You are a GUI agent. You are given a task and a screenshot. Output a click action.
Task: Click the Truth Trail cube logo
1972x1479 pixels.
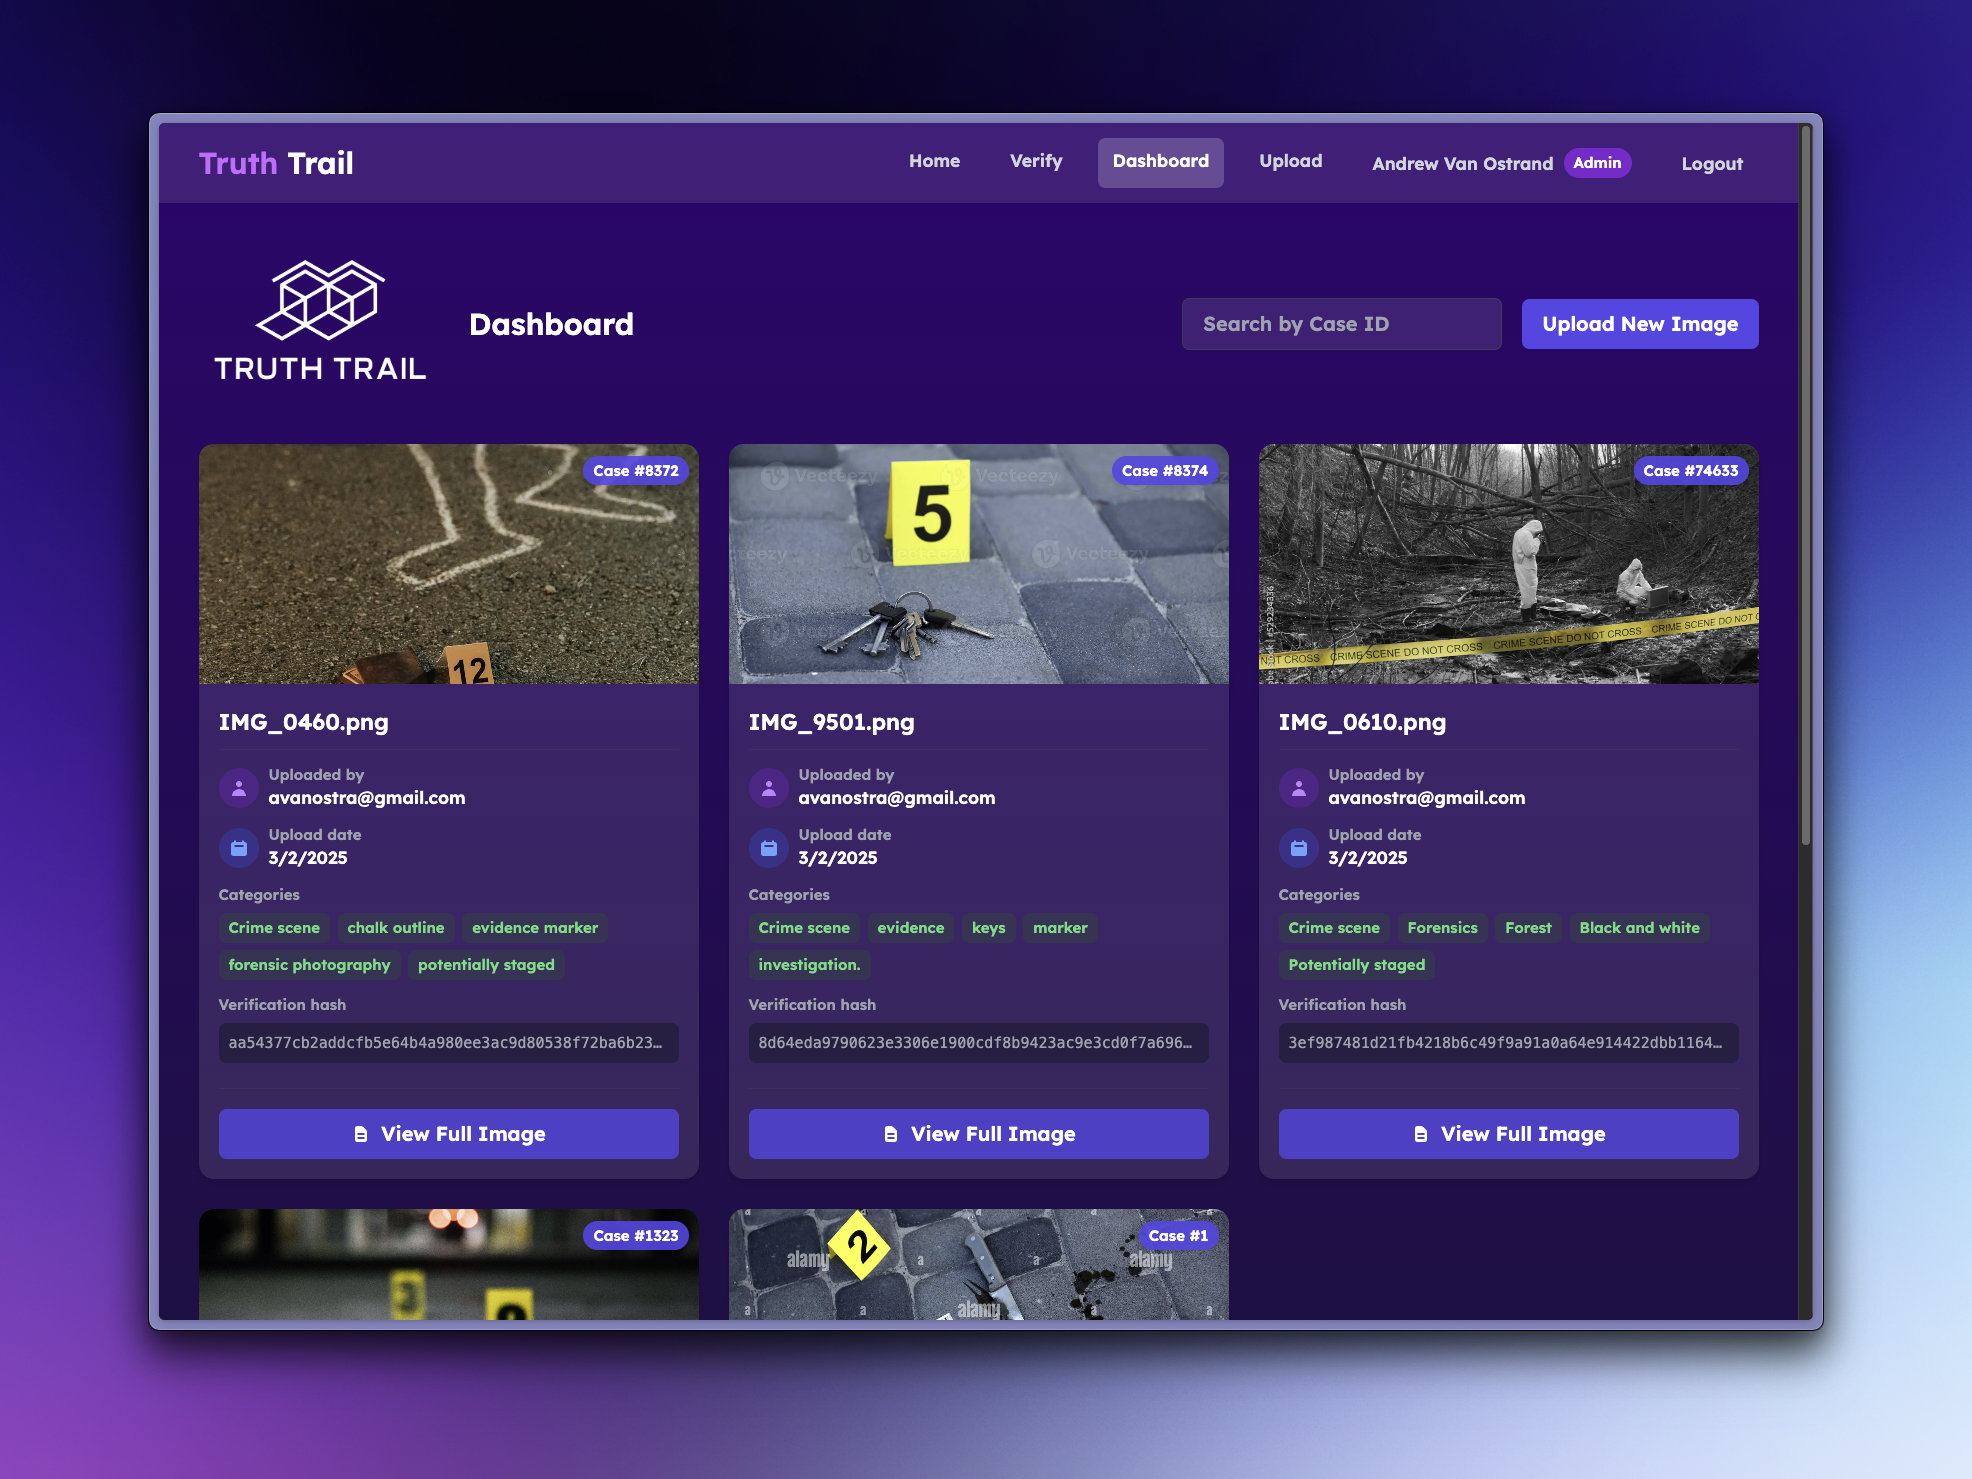pos(320,302)
